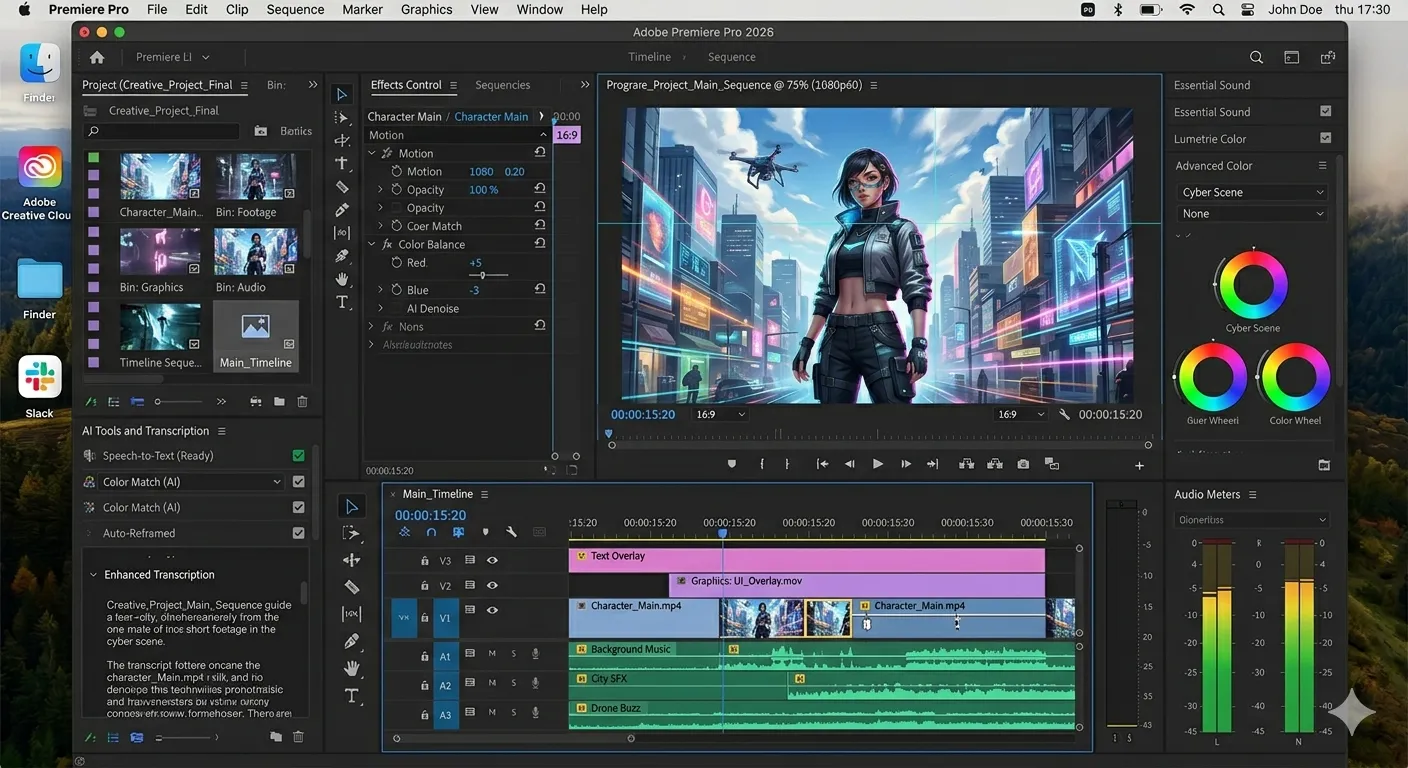
Task: Select the Slip tool beside the Effects Control panel
Action: pyautogui.click(x=342, y=232)
